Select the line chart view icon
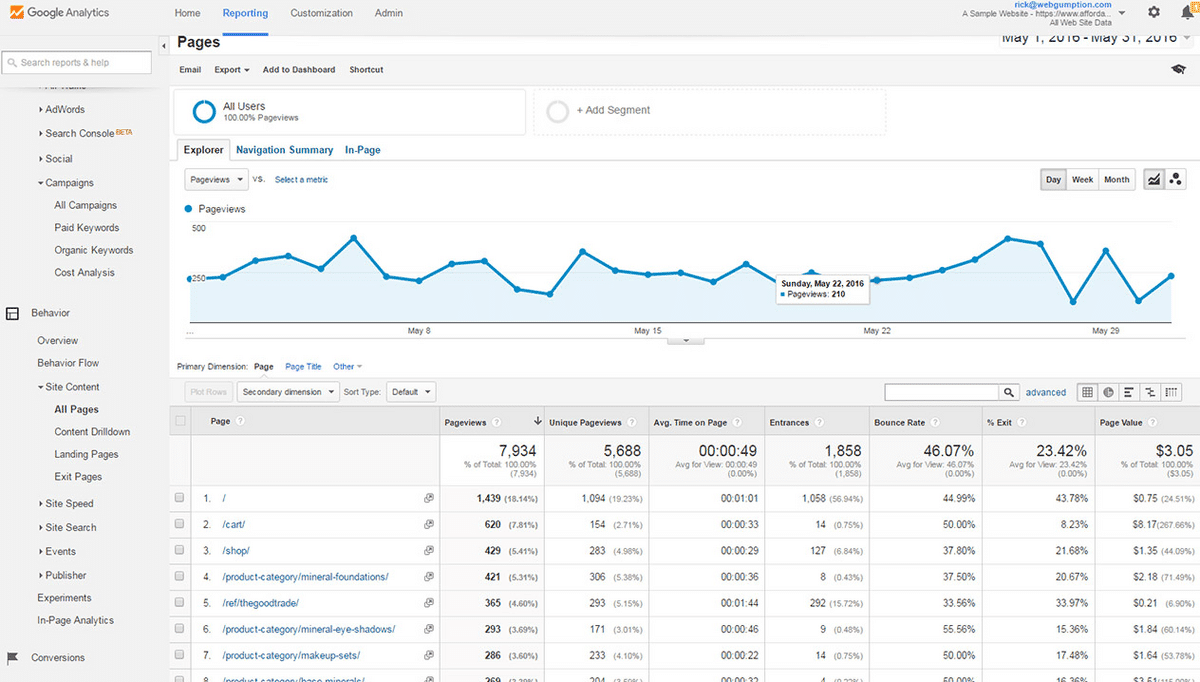 click(x=1154, y=179)
